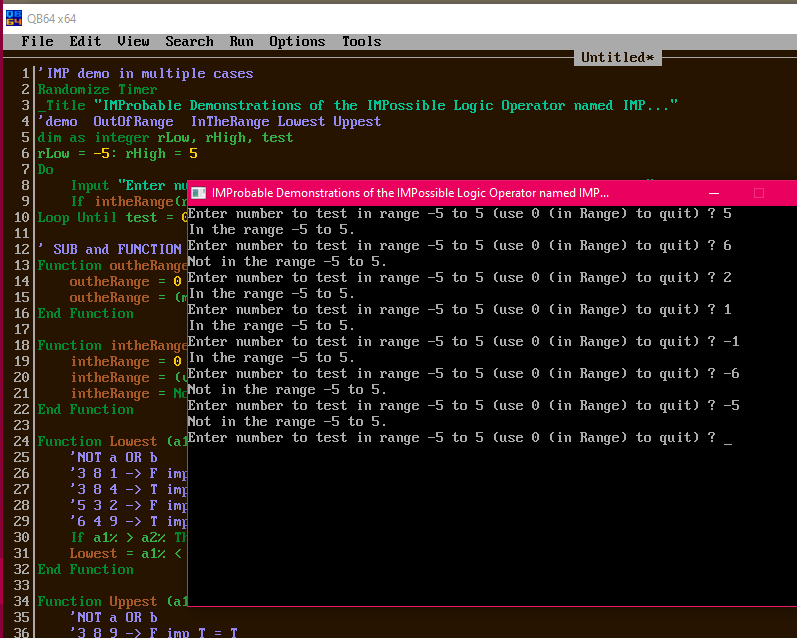Place cursor on the Randomize Timer line
This screenshot has height=638, width=797.
click(97, 89)
